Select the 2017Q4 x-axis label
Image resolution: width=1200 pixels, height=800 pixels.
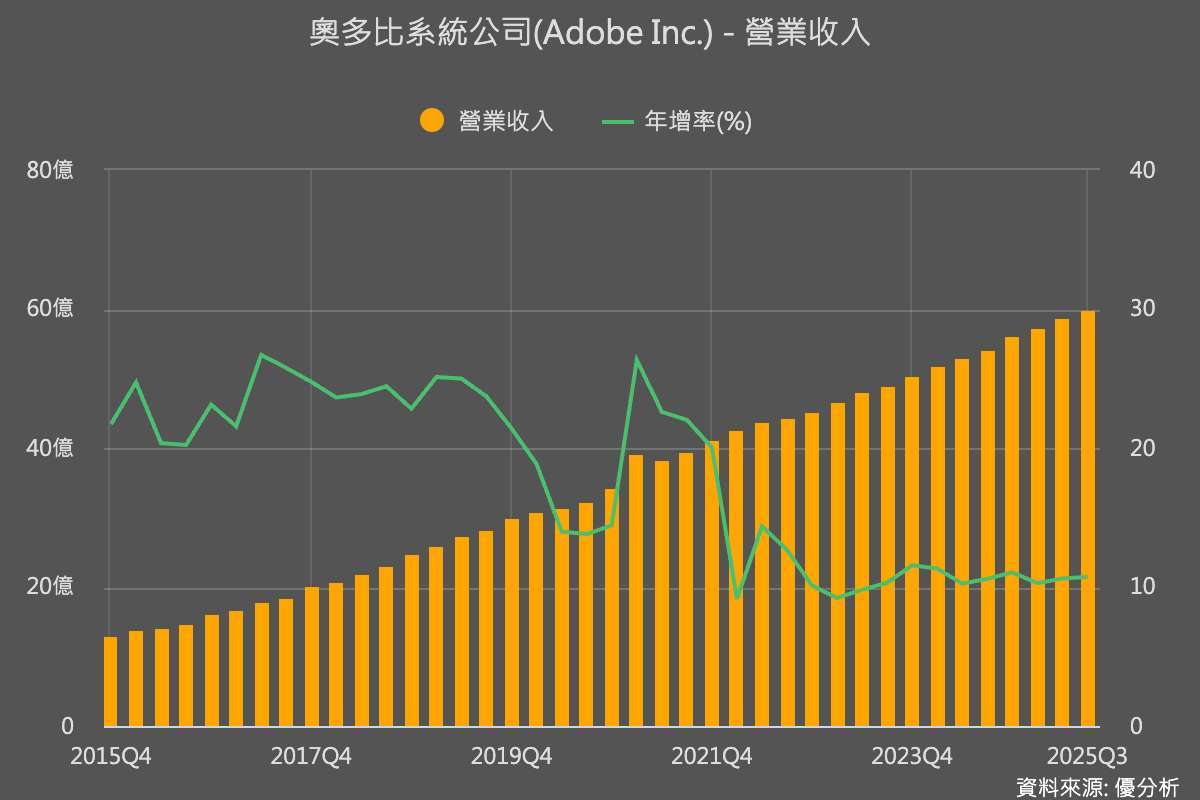[311, 755]
